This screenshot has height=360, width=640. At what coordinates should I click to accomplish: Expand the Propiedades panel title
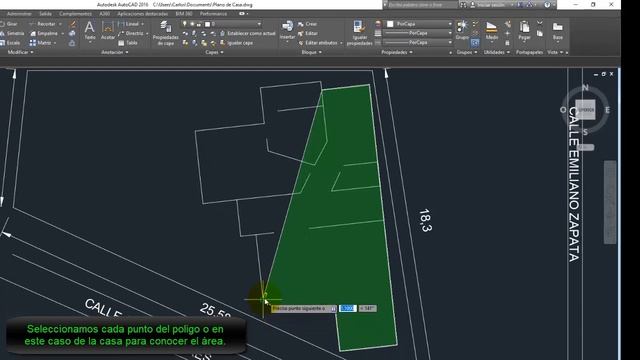pyautogui.click(x=397, y=52)
